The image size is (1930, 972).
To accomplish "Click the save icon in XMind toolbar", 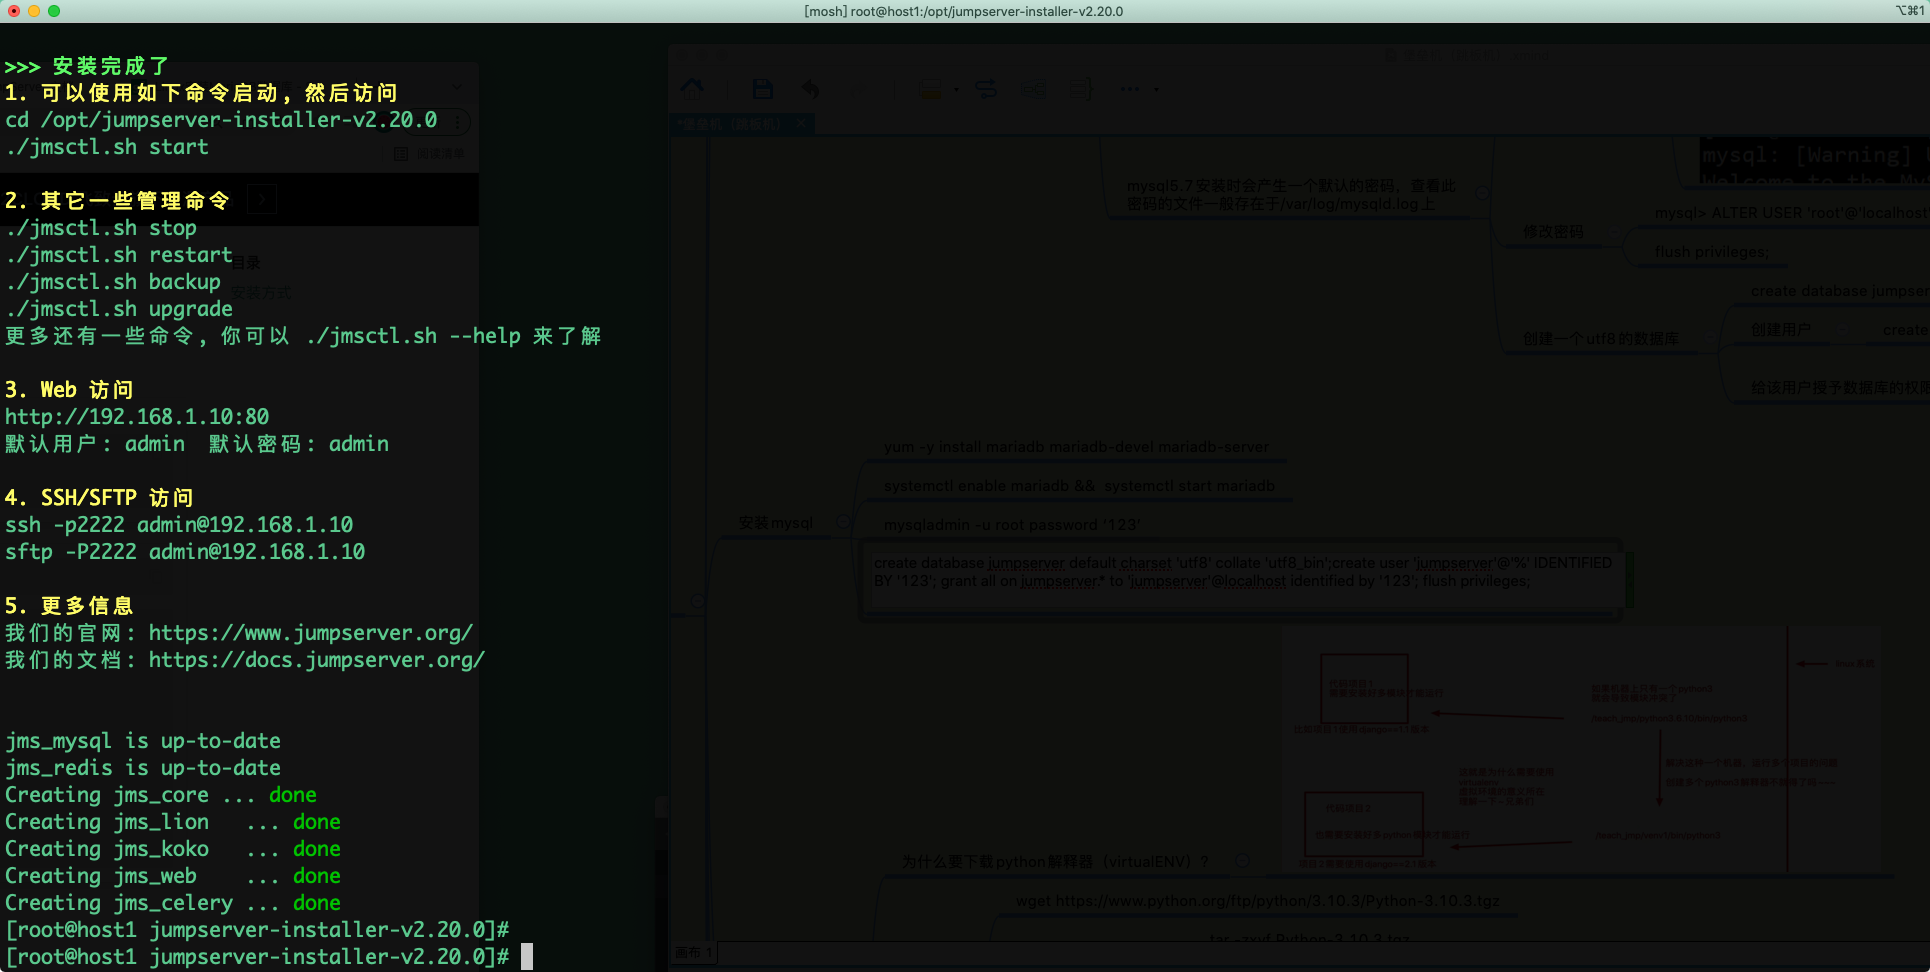I will coord(763,89).
